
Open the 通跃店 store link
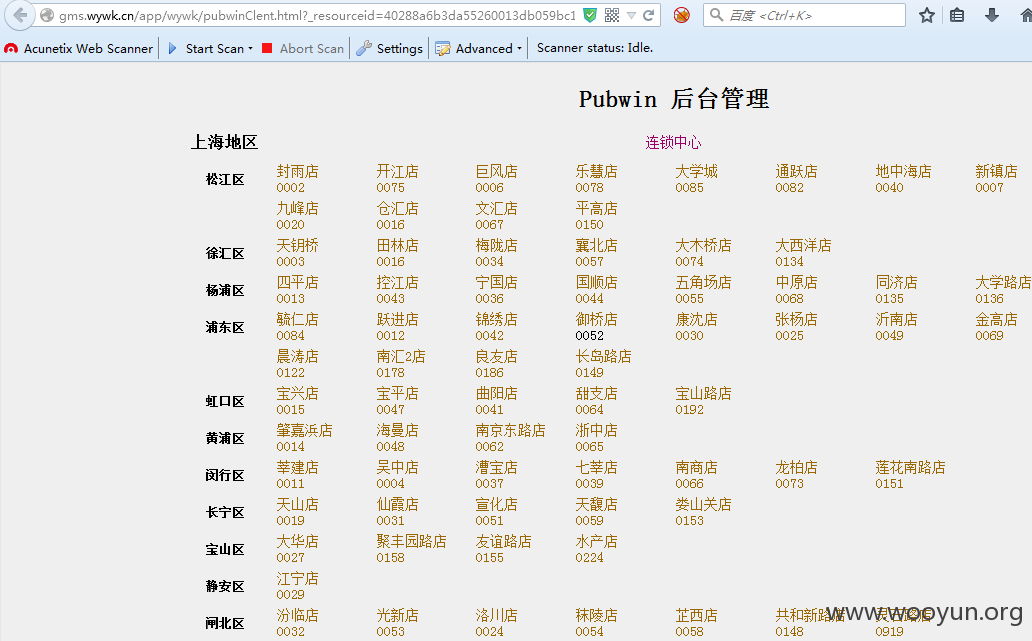796,171
